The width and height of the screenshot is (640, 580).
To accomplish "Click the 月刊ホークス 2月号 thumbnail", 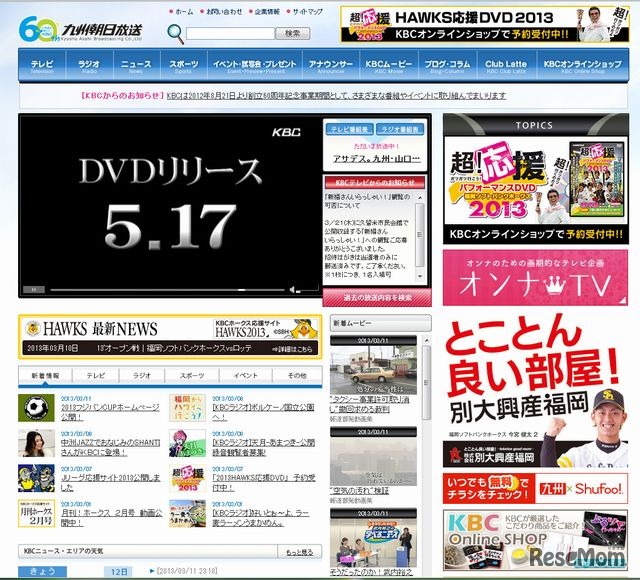I will pyautogui.click(x=36, y=513).
